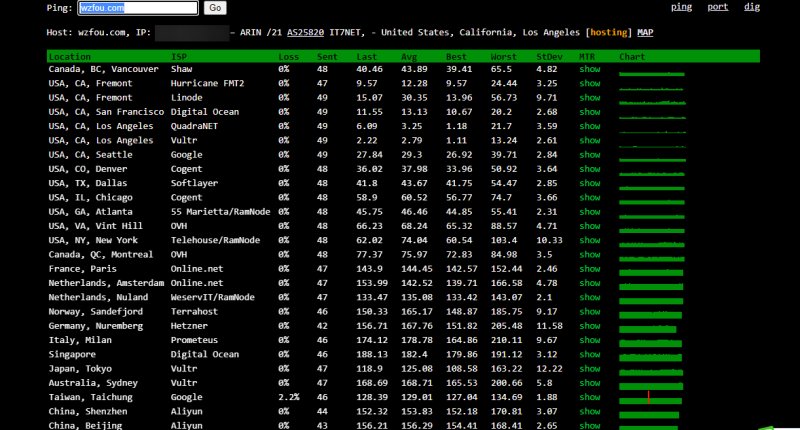Open the dig tool link
This screenshot has height=430, width=800.
(752, 7)
